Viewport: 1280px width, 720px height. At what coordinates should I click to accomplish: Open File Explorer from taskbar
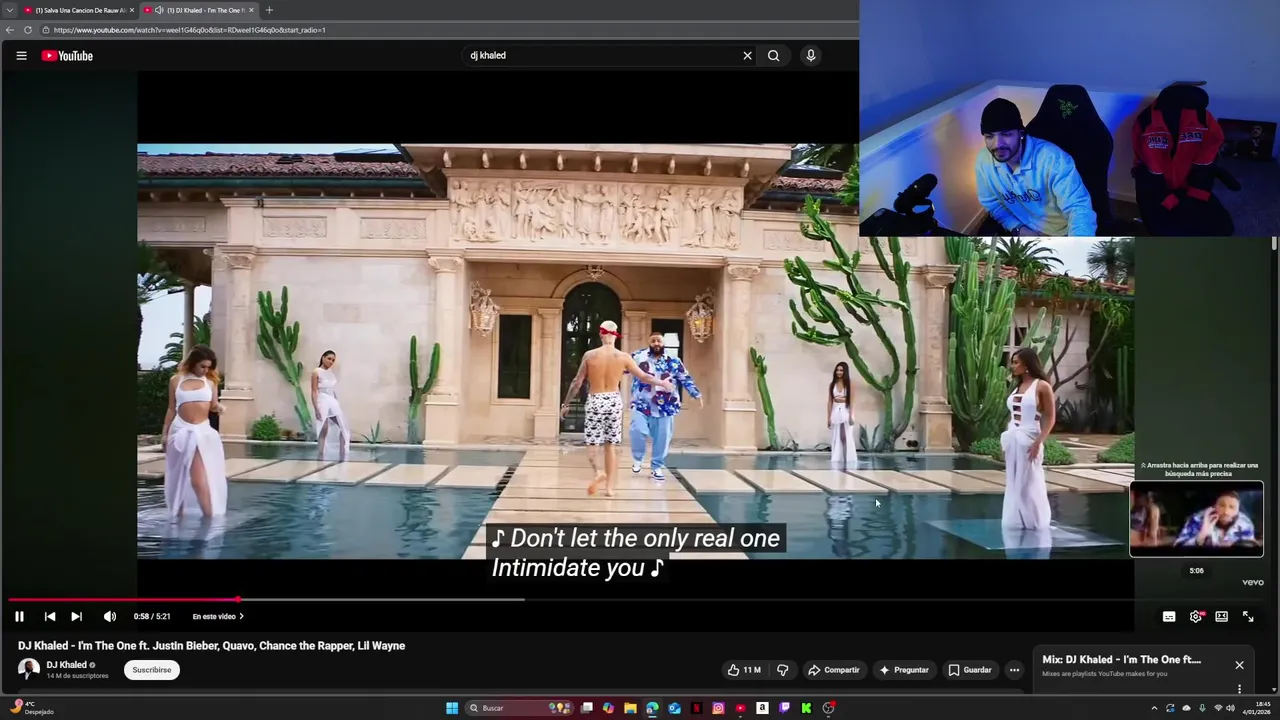pyautogui.click(x=630, y=708)
